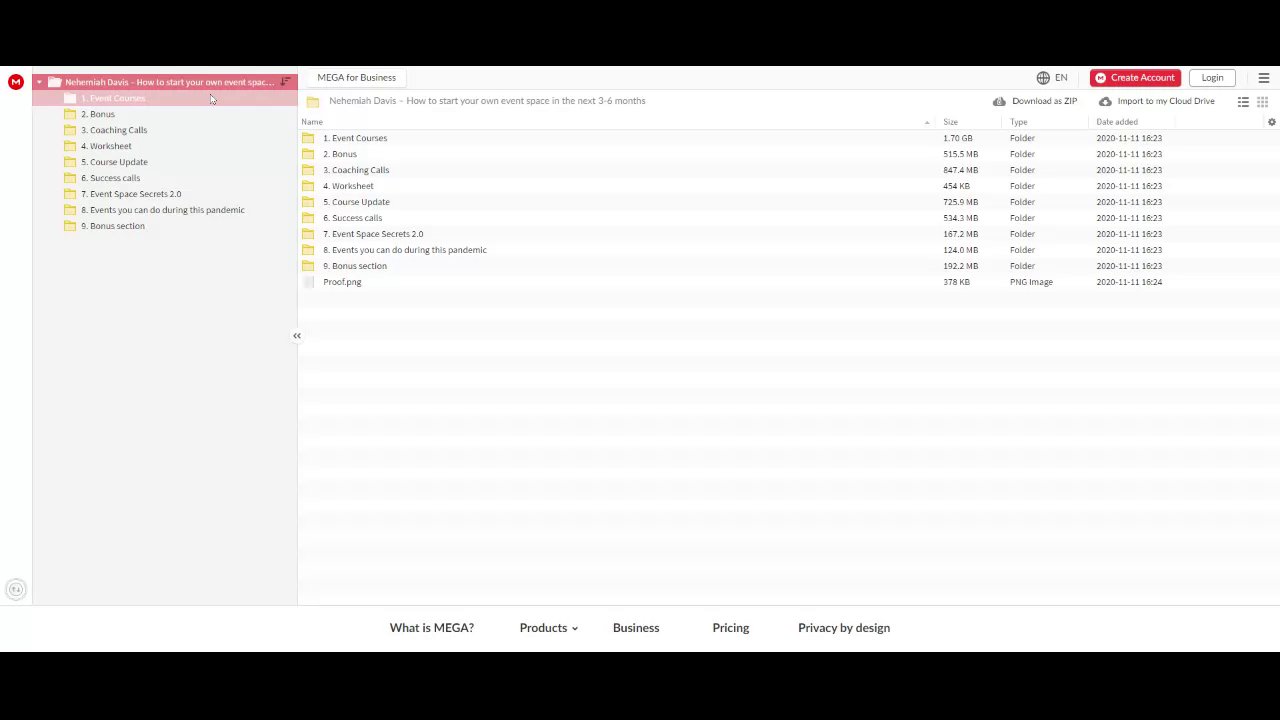
Task: Open the hamburger menu icon
Action: 1264,78
